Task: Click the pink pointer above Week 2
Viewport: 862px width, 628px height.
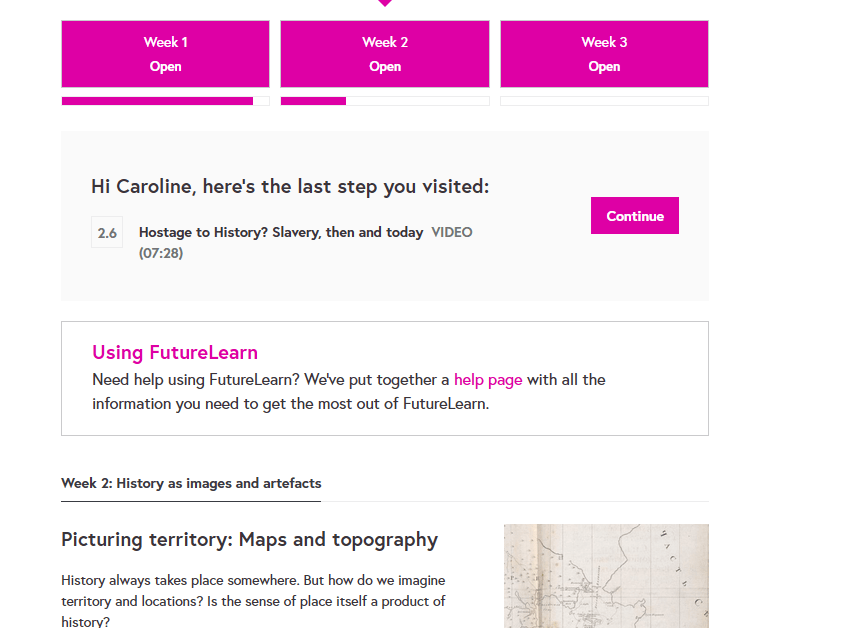Action: (x=385, y=3)
